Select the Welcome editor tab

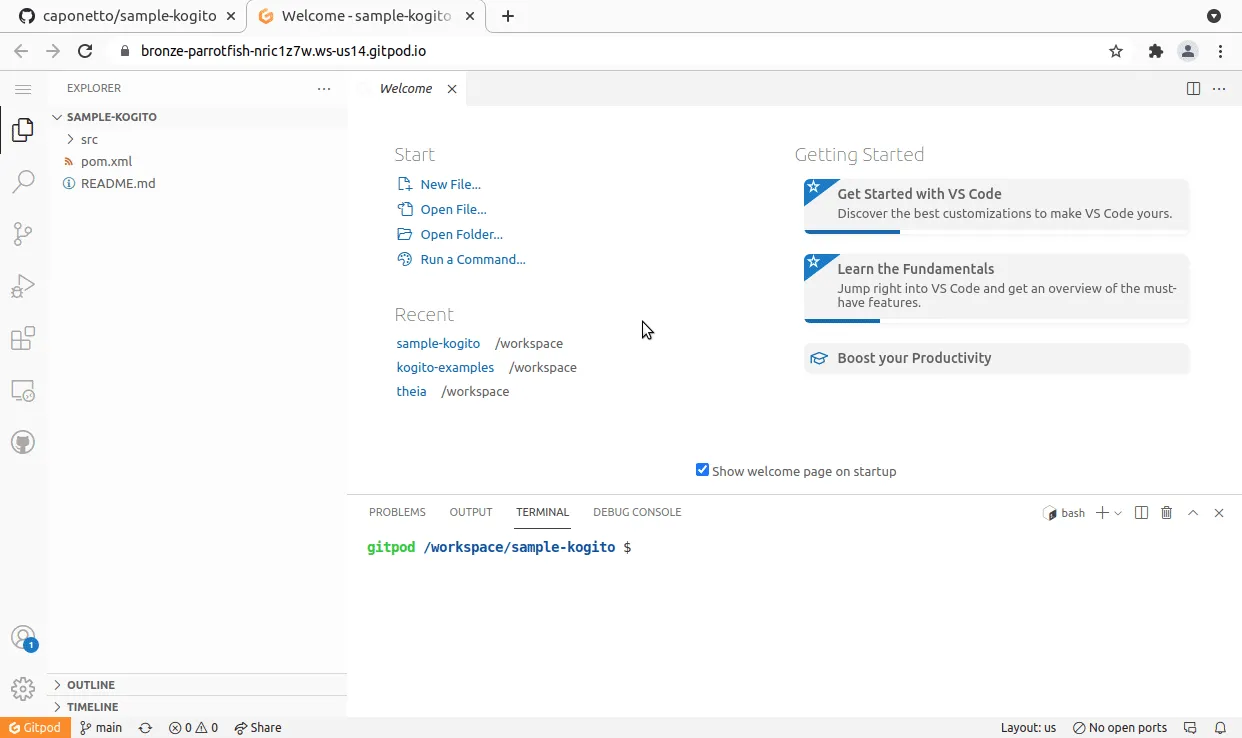coord(406,89)
